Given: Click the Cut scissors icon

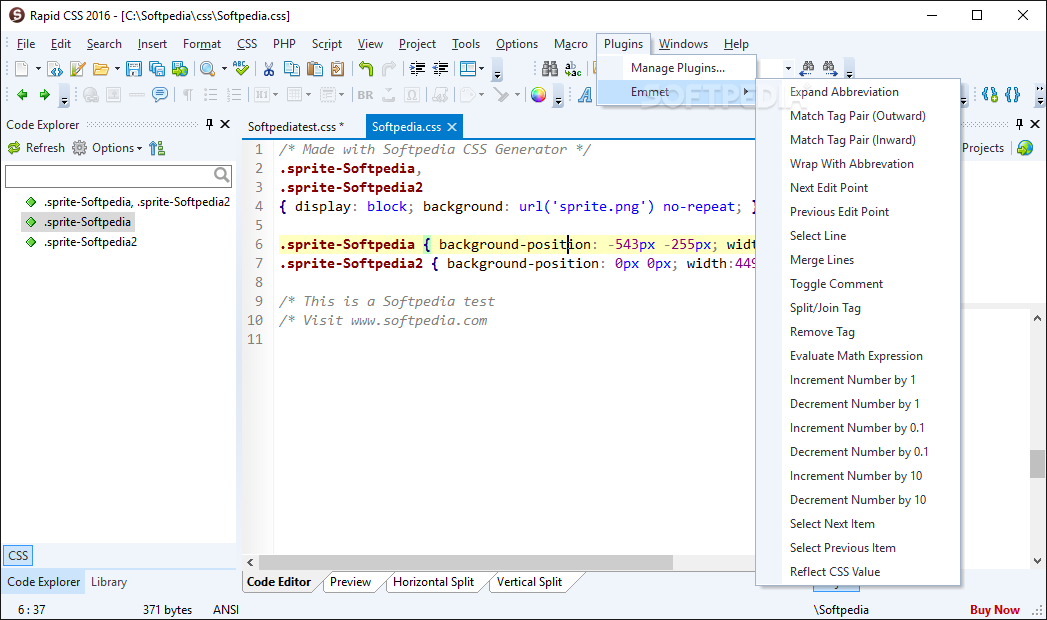Looking at the screenshot, I should click(x=268, y=69).
